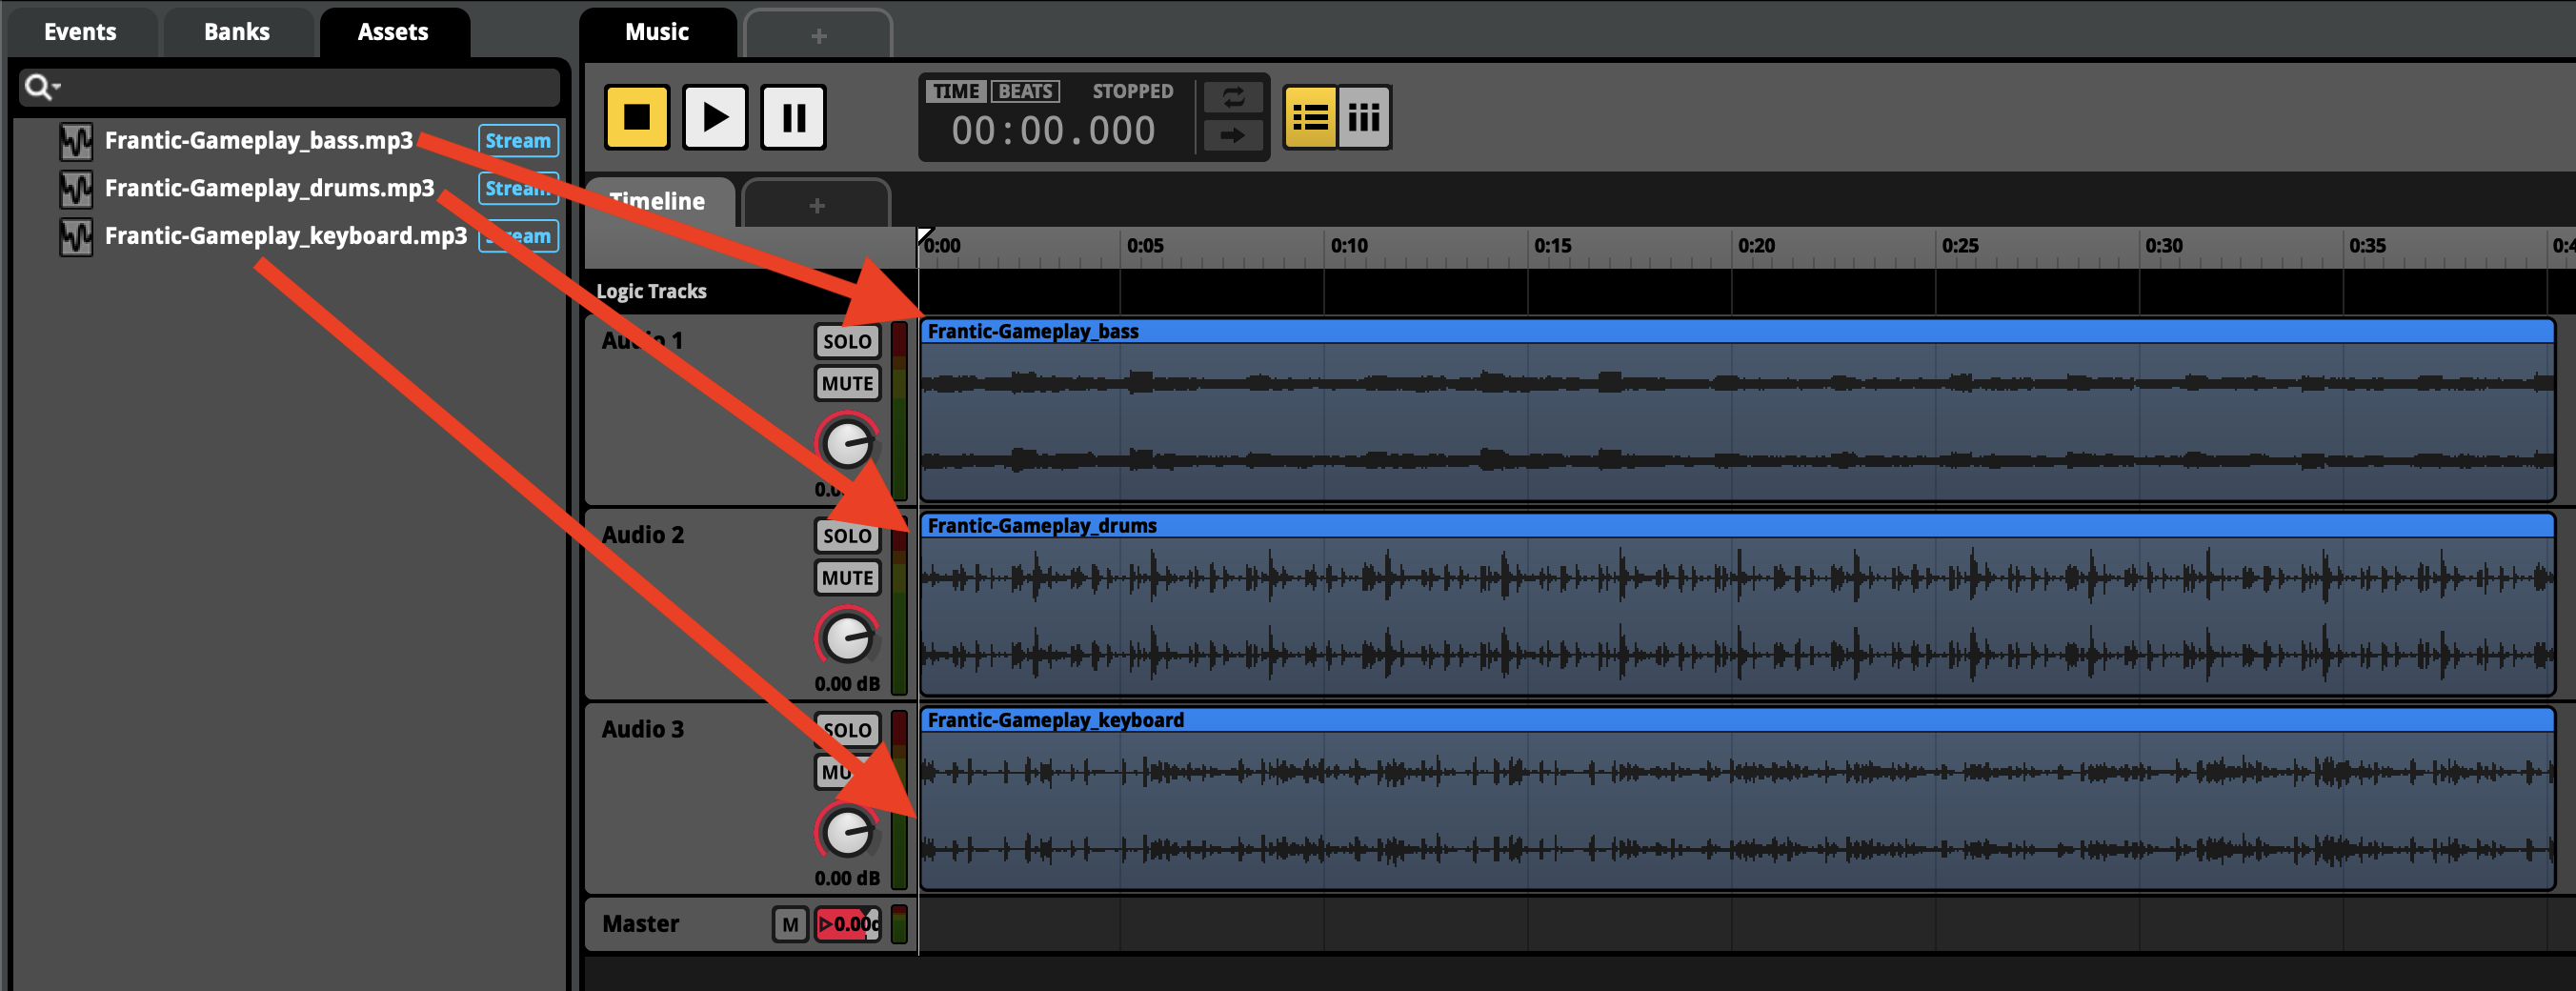
Task: Click the follow cursor arrow icon
Action: pos(1233,135)
